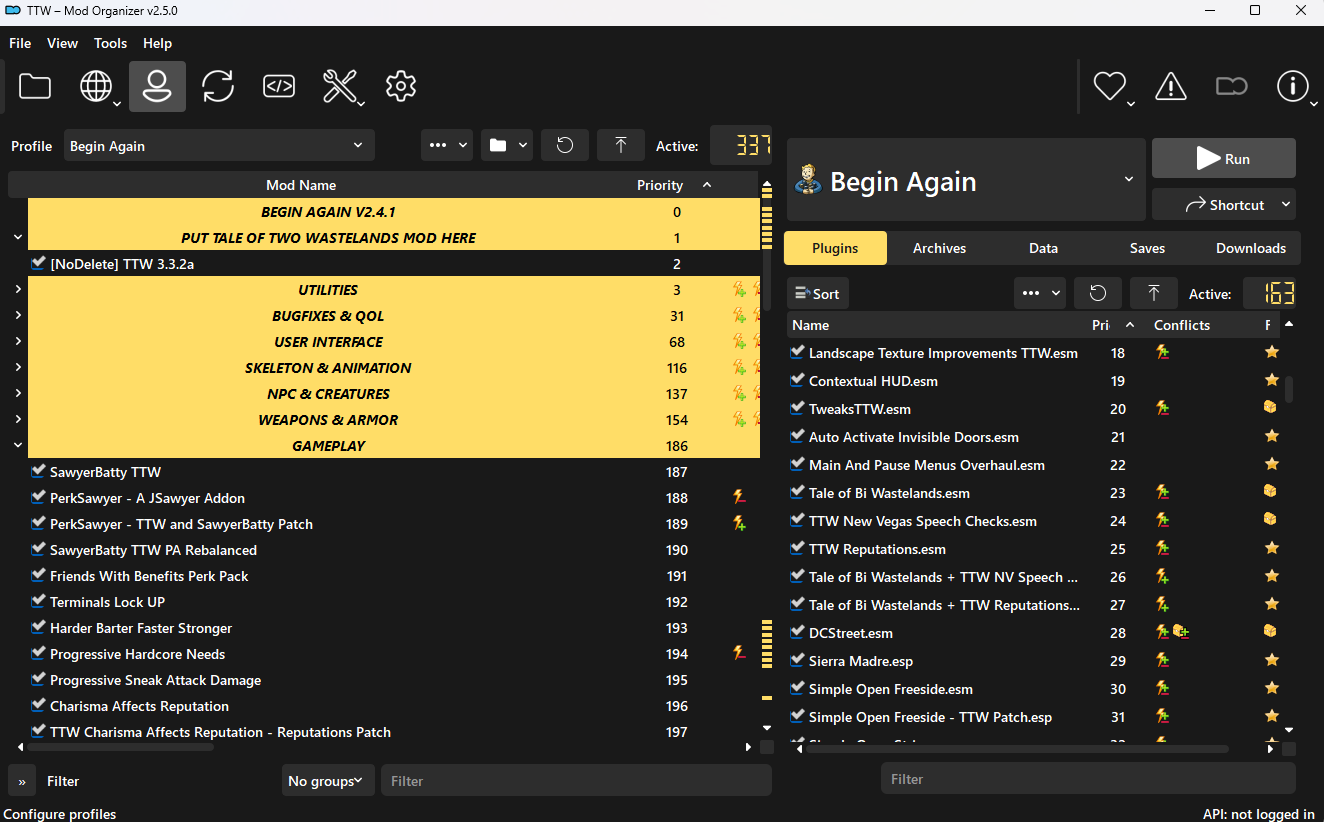Screen dimensions: 1324x822
Task: Click the Priority column header in mod list
Action: 660,185
